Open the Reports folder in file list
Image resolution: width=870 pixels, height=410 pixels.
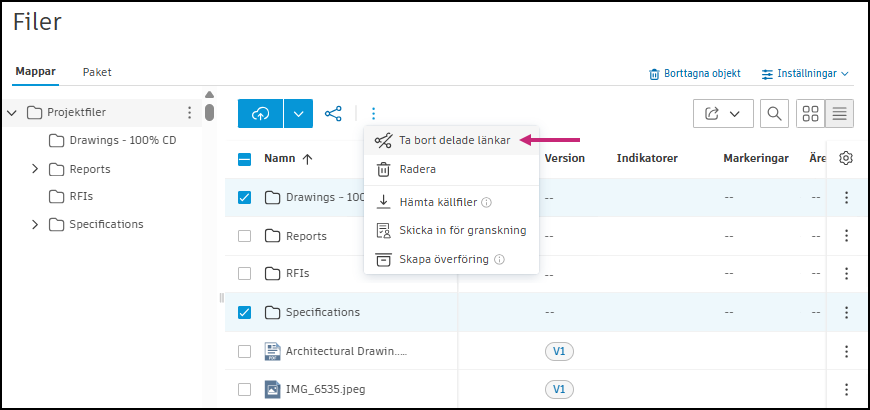(x=306, y=236)
